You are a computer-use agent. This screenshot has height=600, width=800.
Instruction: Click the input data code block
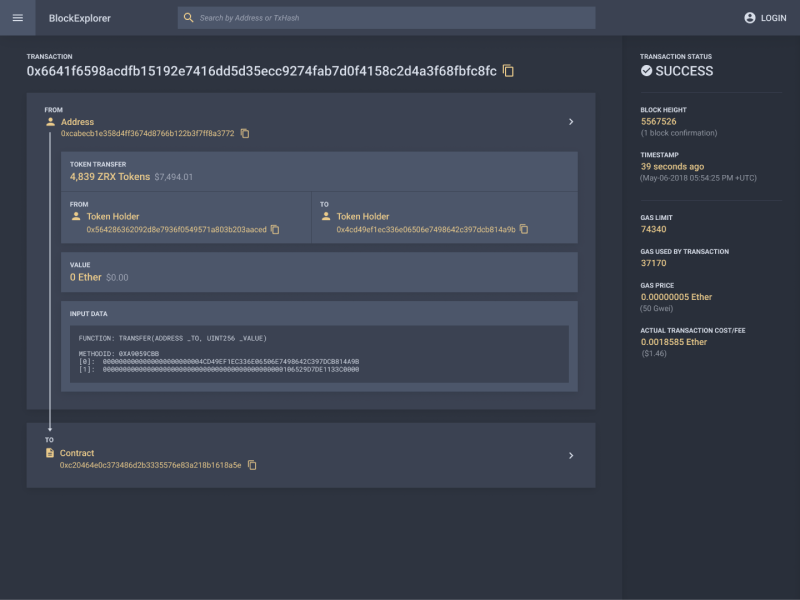tap(319, 354)
